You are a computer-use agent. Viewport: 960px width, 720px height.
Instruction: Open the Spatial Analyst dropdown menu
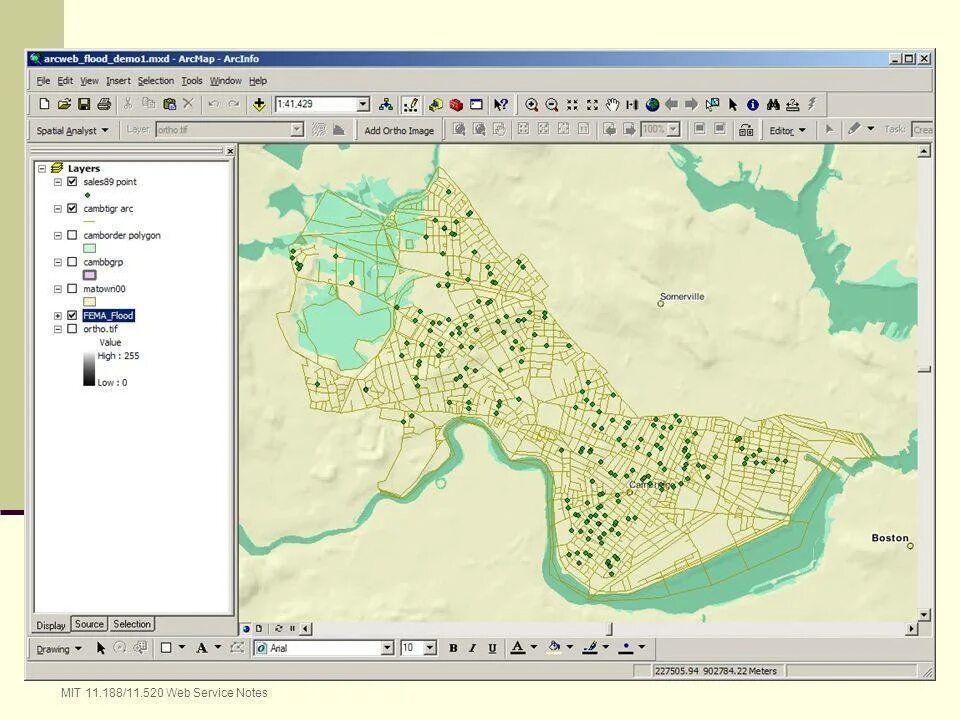click(72, 130)
